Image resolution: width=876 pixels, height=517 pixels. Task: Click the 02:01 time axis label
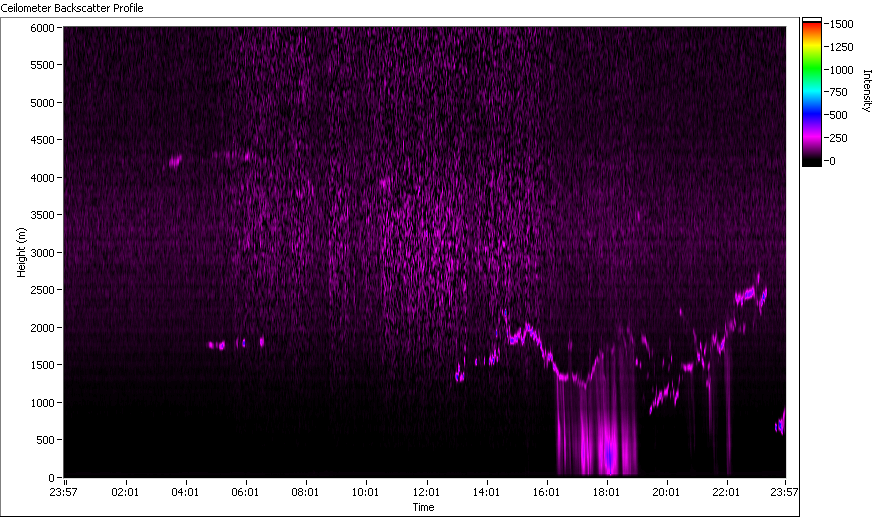point(125,492)
